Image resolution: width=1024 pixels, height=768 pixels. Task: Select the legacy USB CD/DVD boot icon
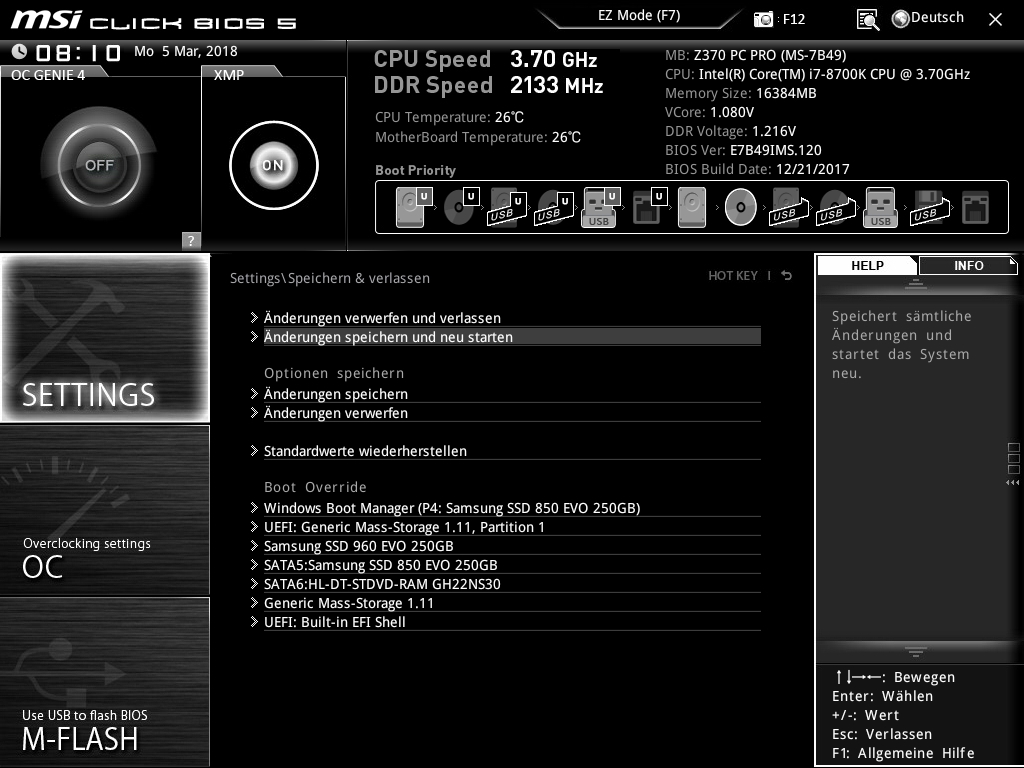(x=836, y=207)
